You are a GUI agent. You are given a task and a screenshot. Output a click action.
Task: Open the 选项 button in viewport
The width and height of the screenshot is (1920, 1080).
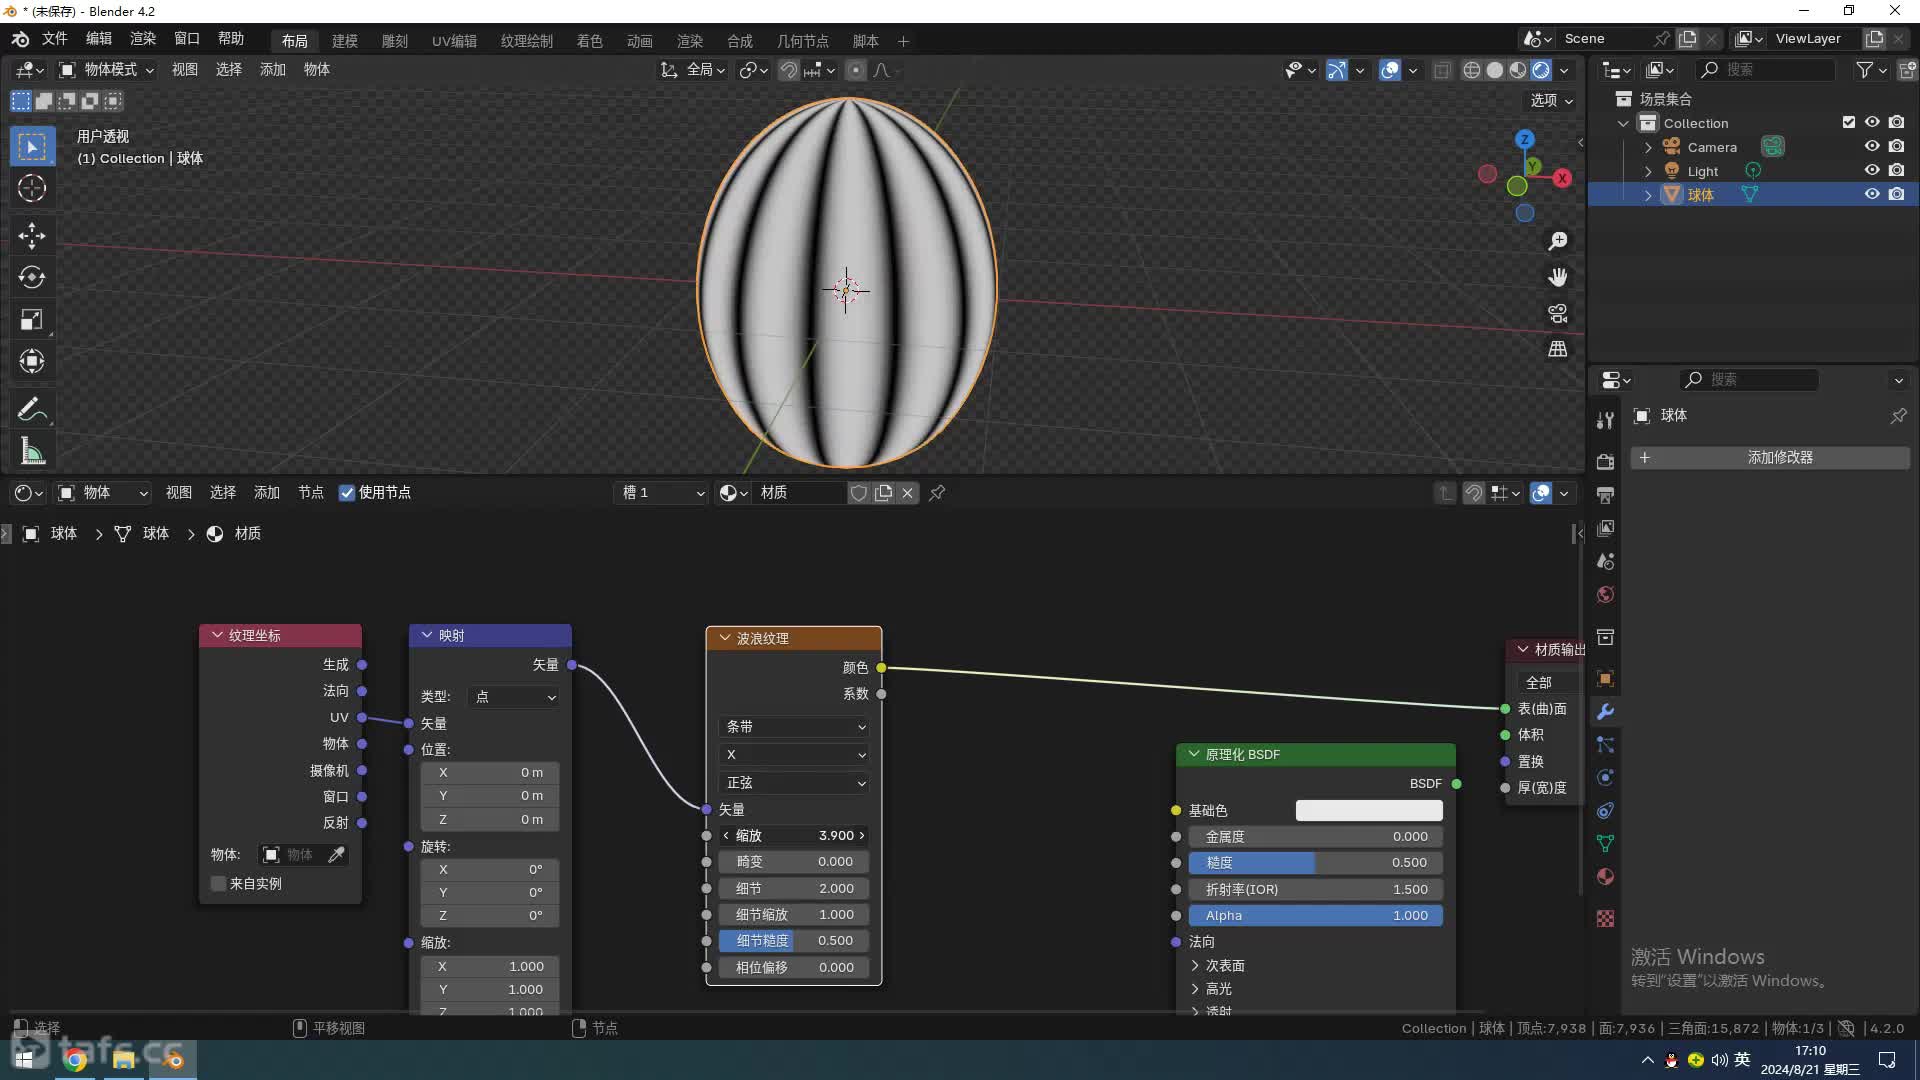click(x=1551, y=100)
